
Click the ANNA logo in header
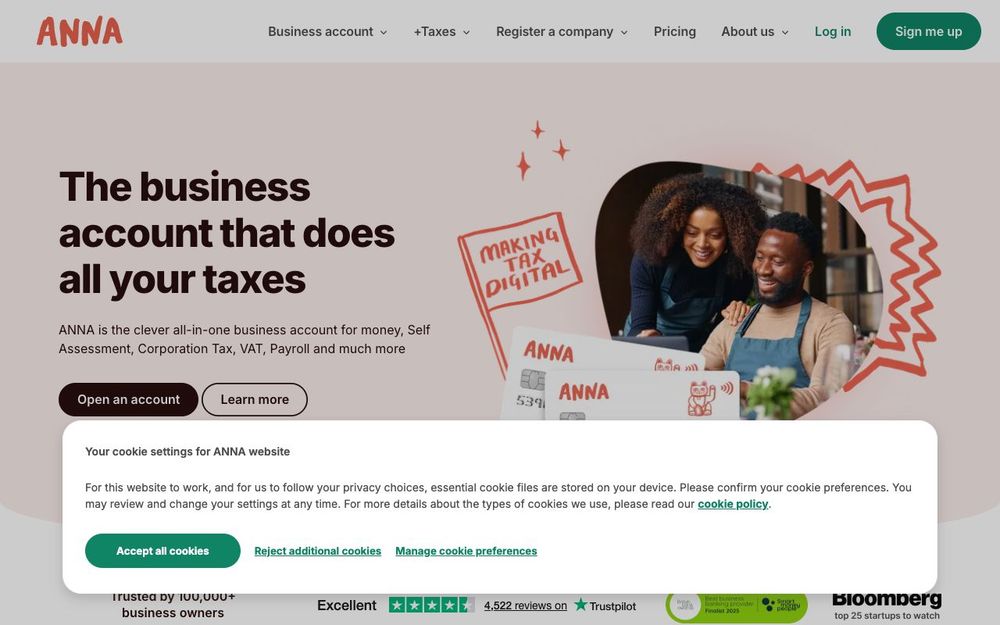(x=80, y=31)
